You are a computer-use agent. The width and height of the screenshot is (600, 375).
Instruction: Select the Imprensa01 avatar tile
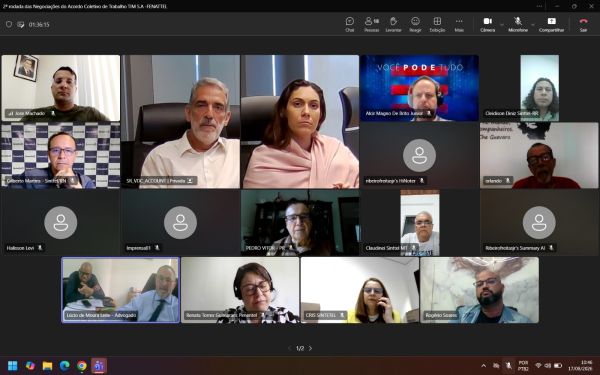coord(181,223)
